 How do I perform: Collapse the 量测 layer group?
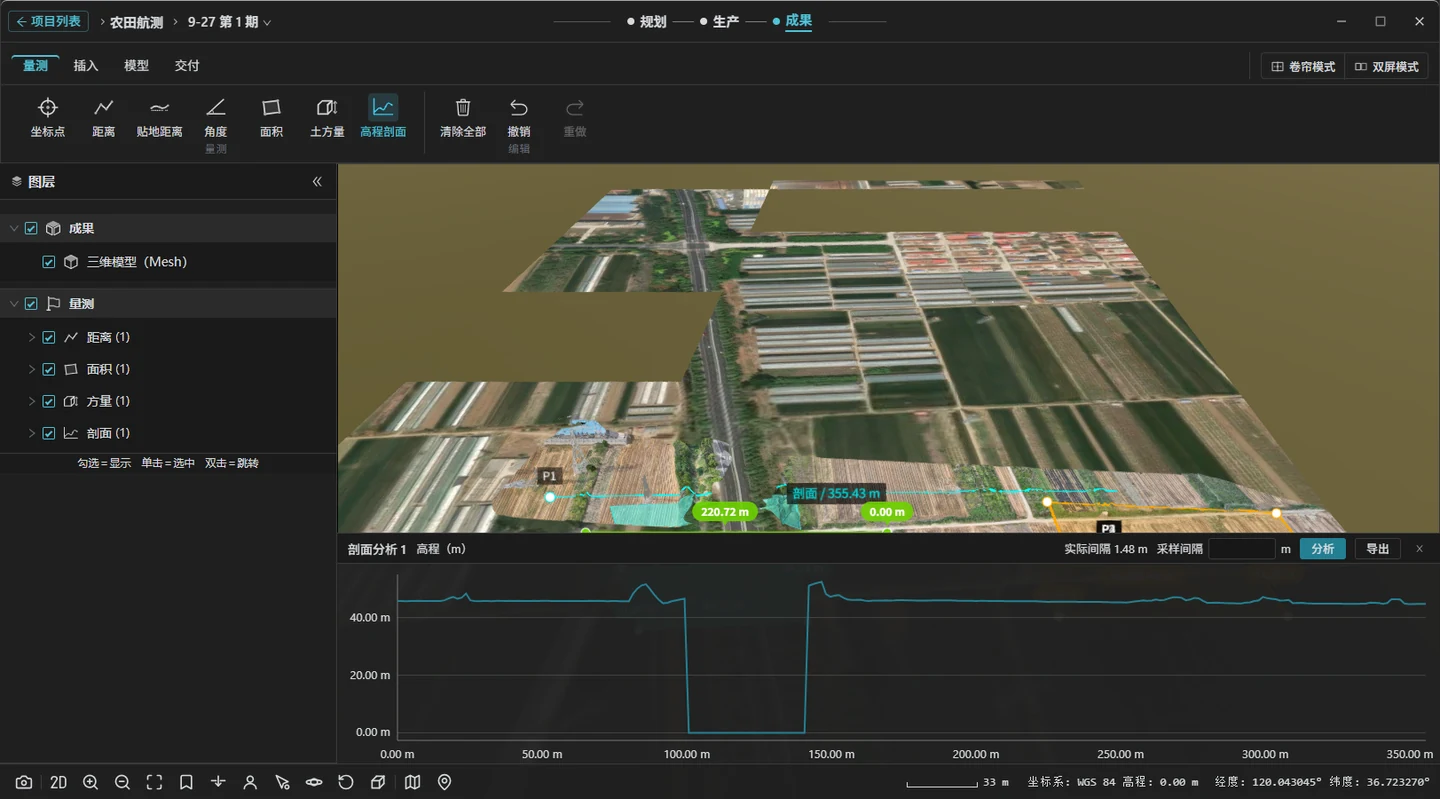pyautogui.click(x=14, y=304)
